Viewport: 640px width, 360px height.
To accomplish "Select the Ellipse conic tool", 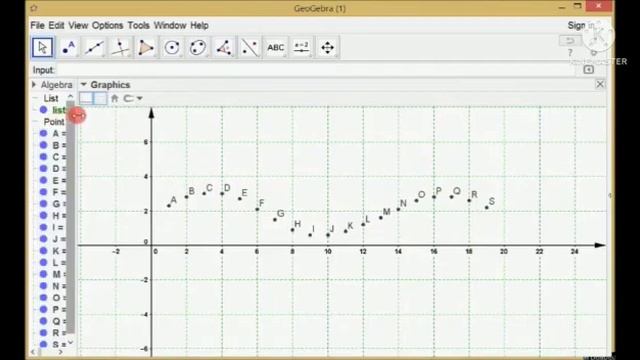I will tap(198, 47).
